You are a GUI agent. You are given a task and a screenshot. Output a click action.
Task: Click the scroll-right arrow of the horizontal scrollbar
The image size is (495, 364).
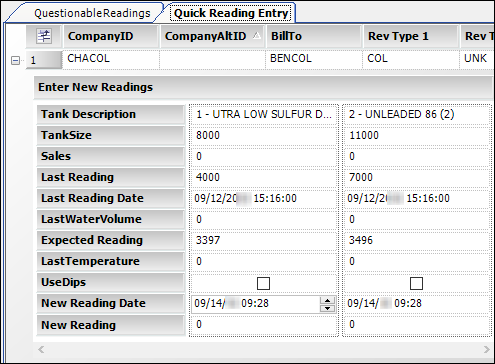click(487, 350)
